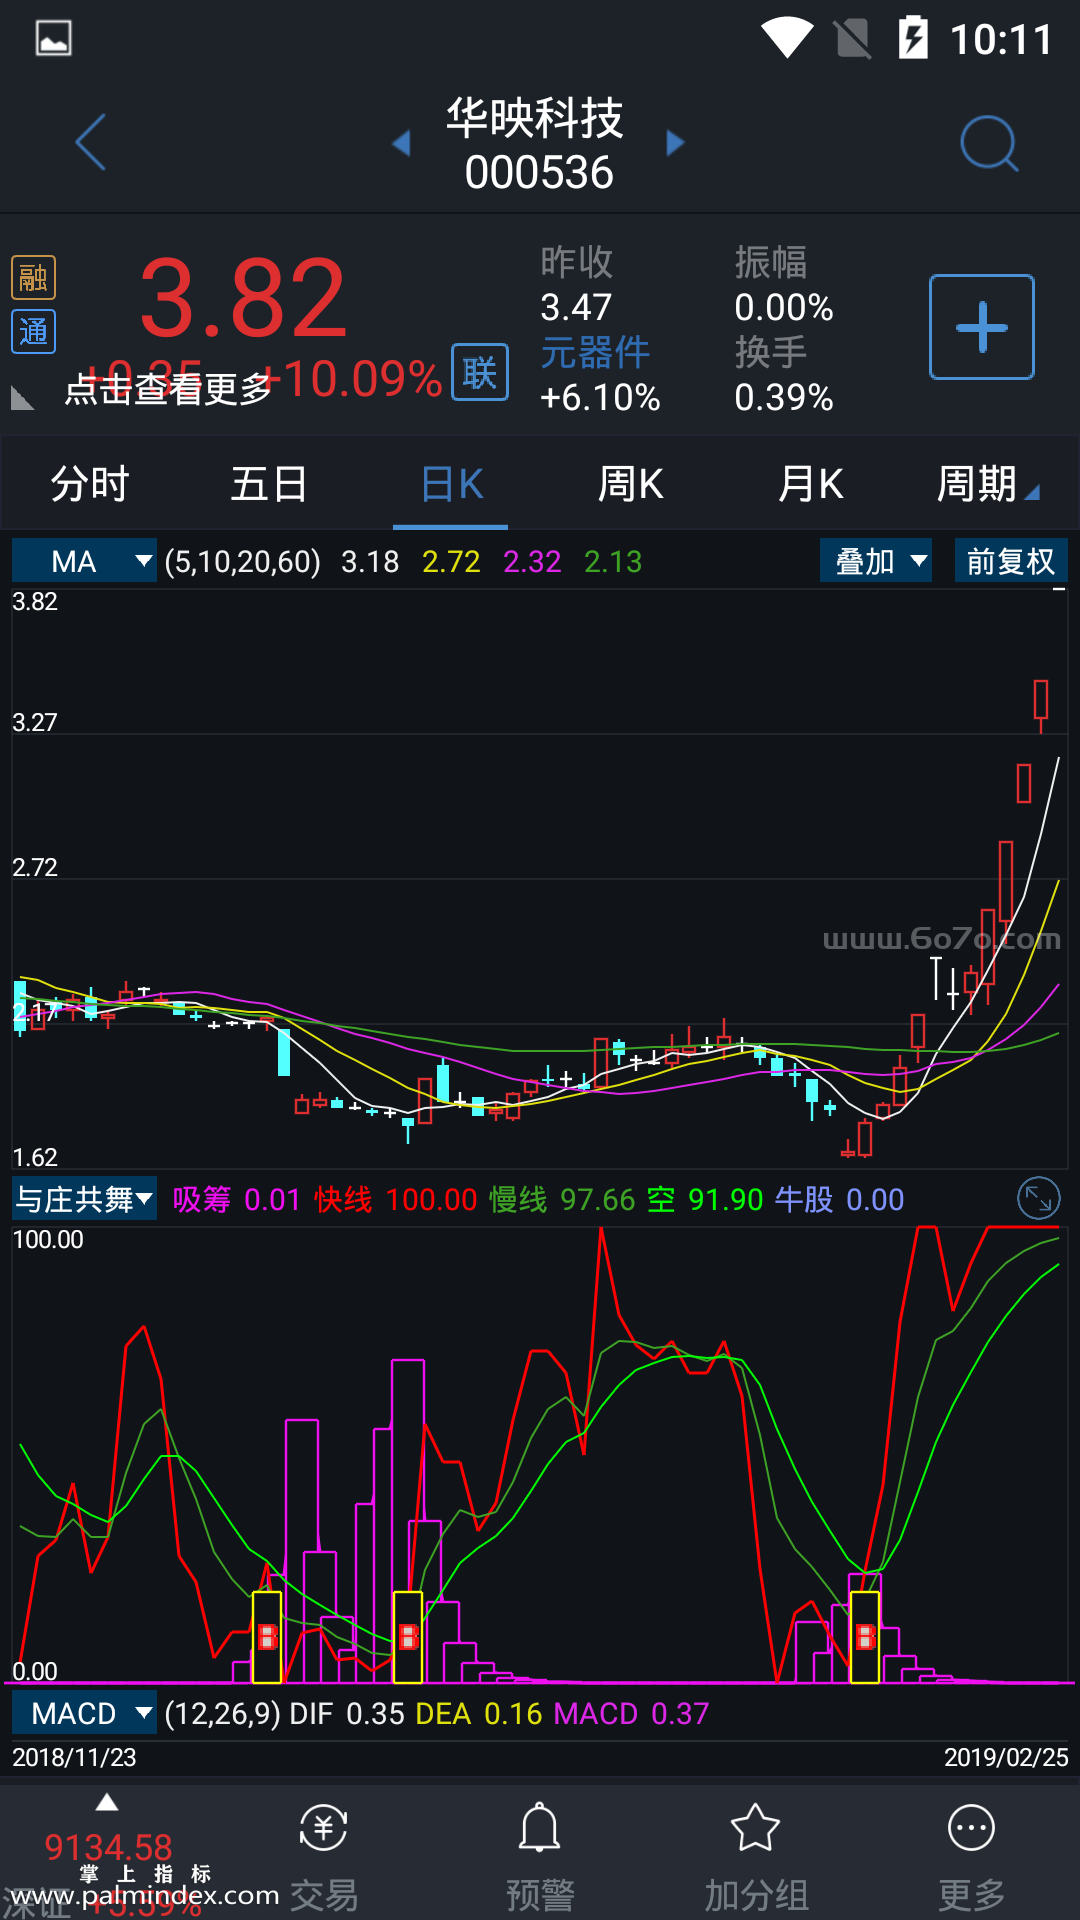
Task: Switch to next stock with right triangle
Action: [675, 143]
